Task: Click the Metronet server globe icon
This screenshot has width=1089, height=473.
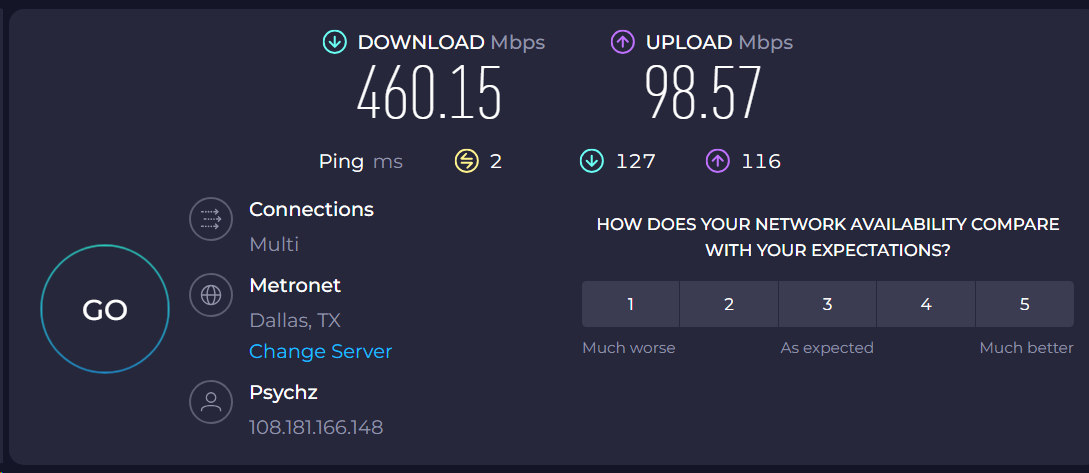Action: (210, 295)
